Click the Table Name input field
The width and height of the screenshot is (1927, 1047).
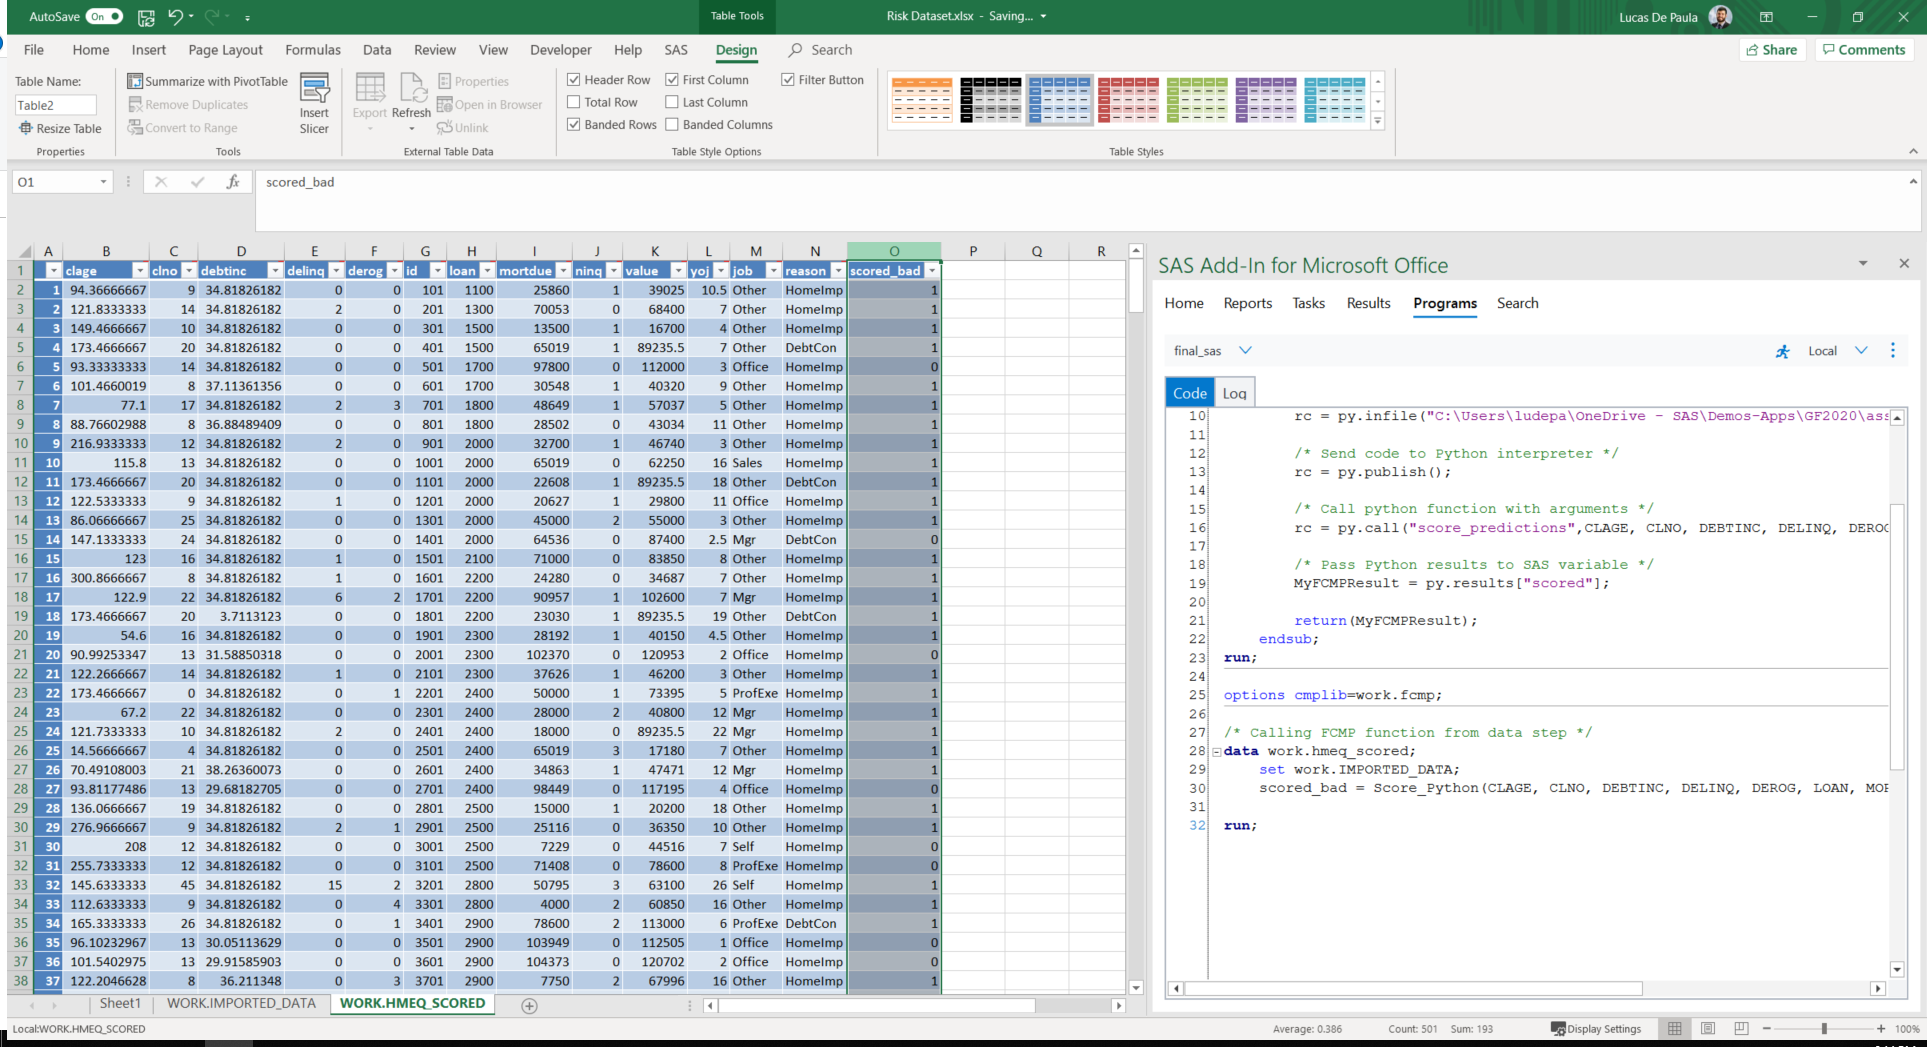pyautogui.click(x=56, y=105)
